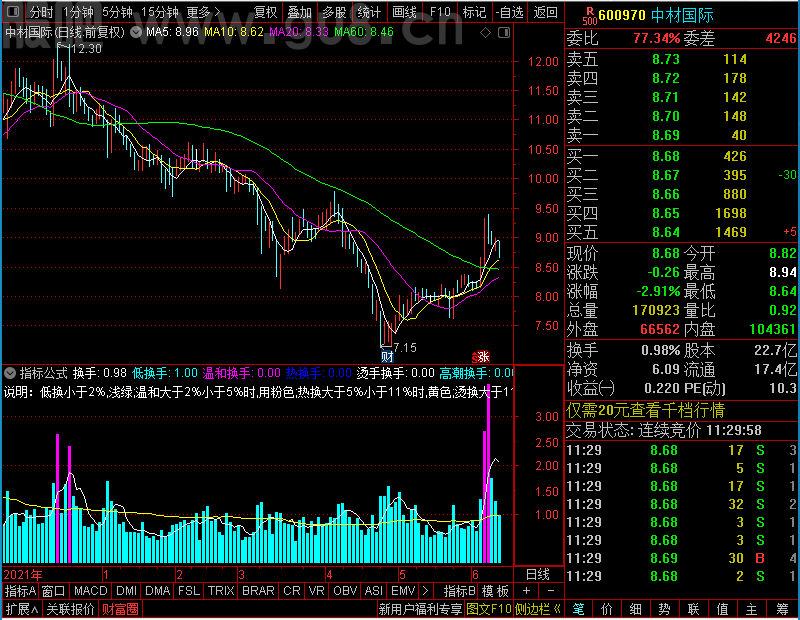Viewport: 800px width, 620px height.
Task: Select the 联 linkage tab
Action: (x=693, y=609)
